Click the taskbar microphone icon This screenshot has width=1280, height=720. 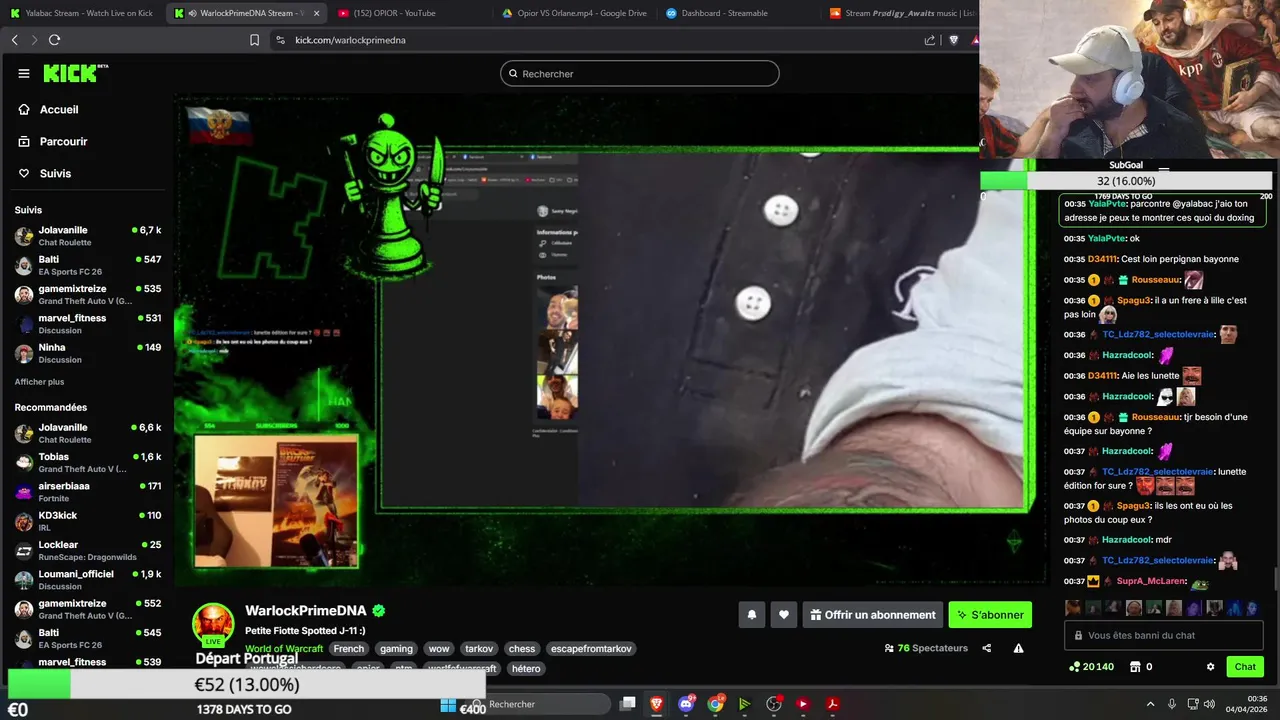(x=1172, y=704)
